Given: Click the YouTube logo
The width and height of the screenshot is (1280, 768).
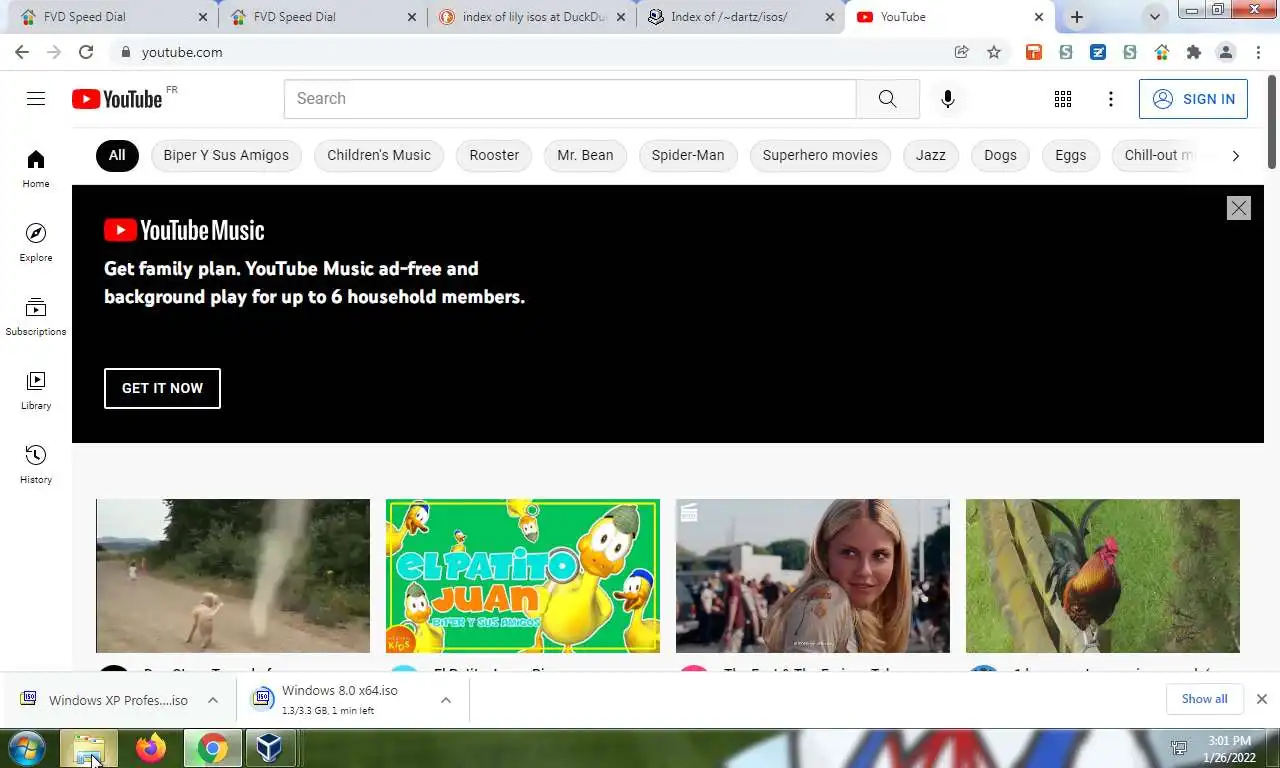Looking at the screenshot, I should [117, 99].
